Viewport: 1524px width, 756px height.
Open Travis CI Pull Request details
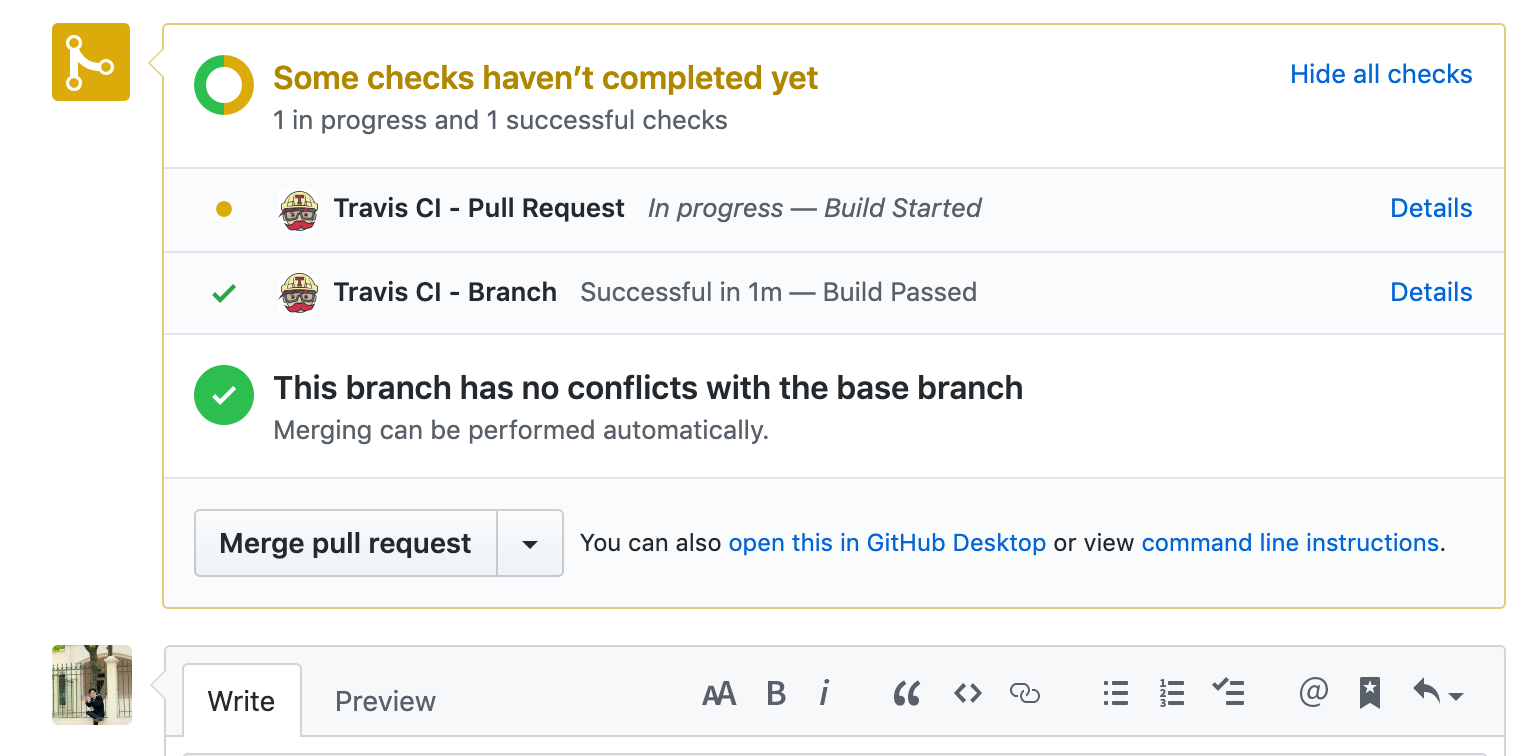pyautogui.click(x=1431, y=208)
